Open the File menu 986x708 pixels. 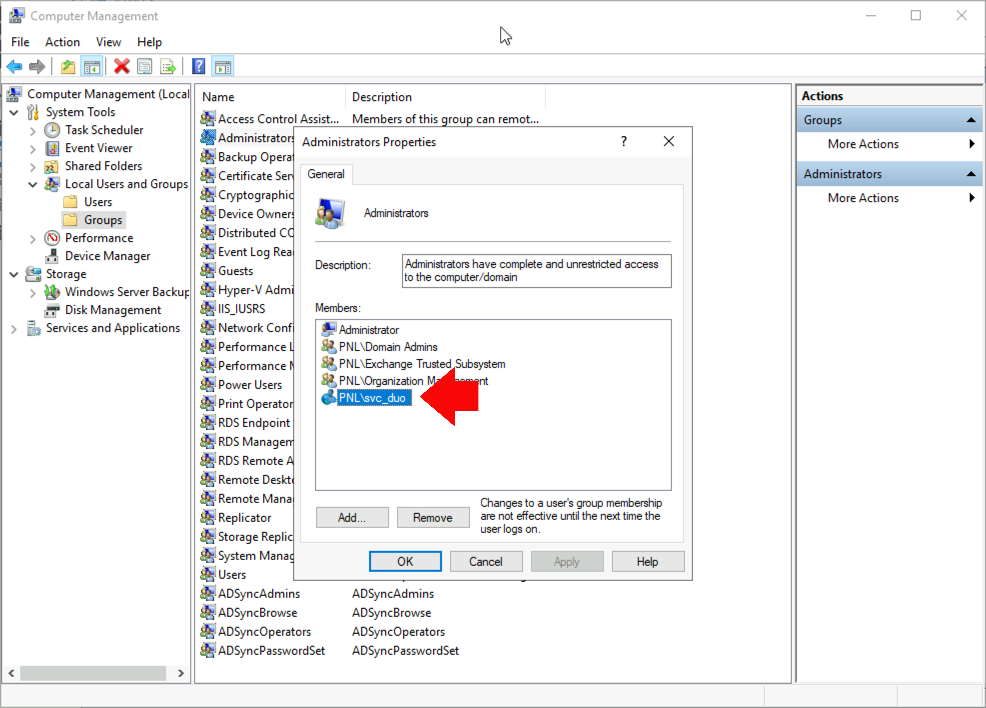tap(20, 42)
